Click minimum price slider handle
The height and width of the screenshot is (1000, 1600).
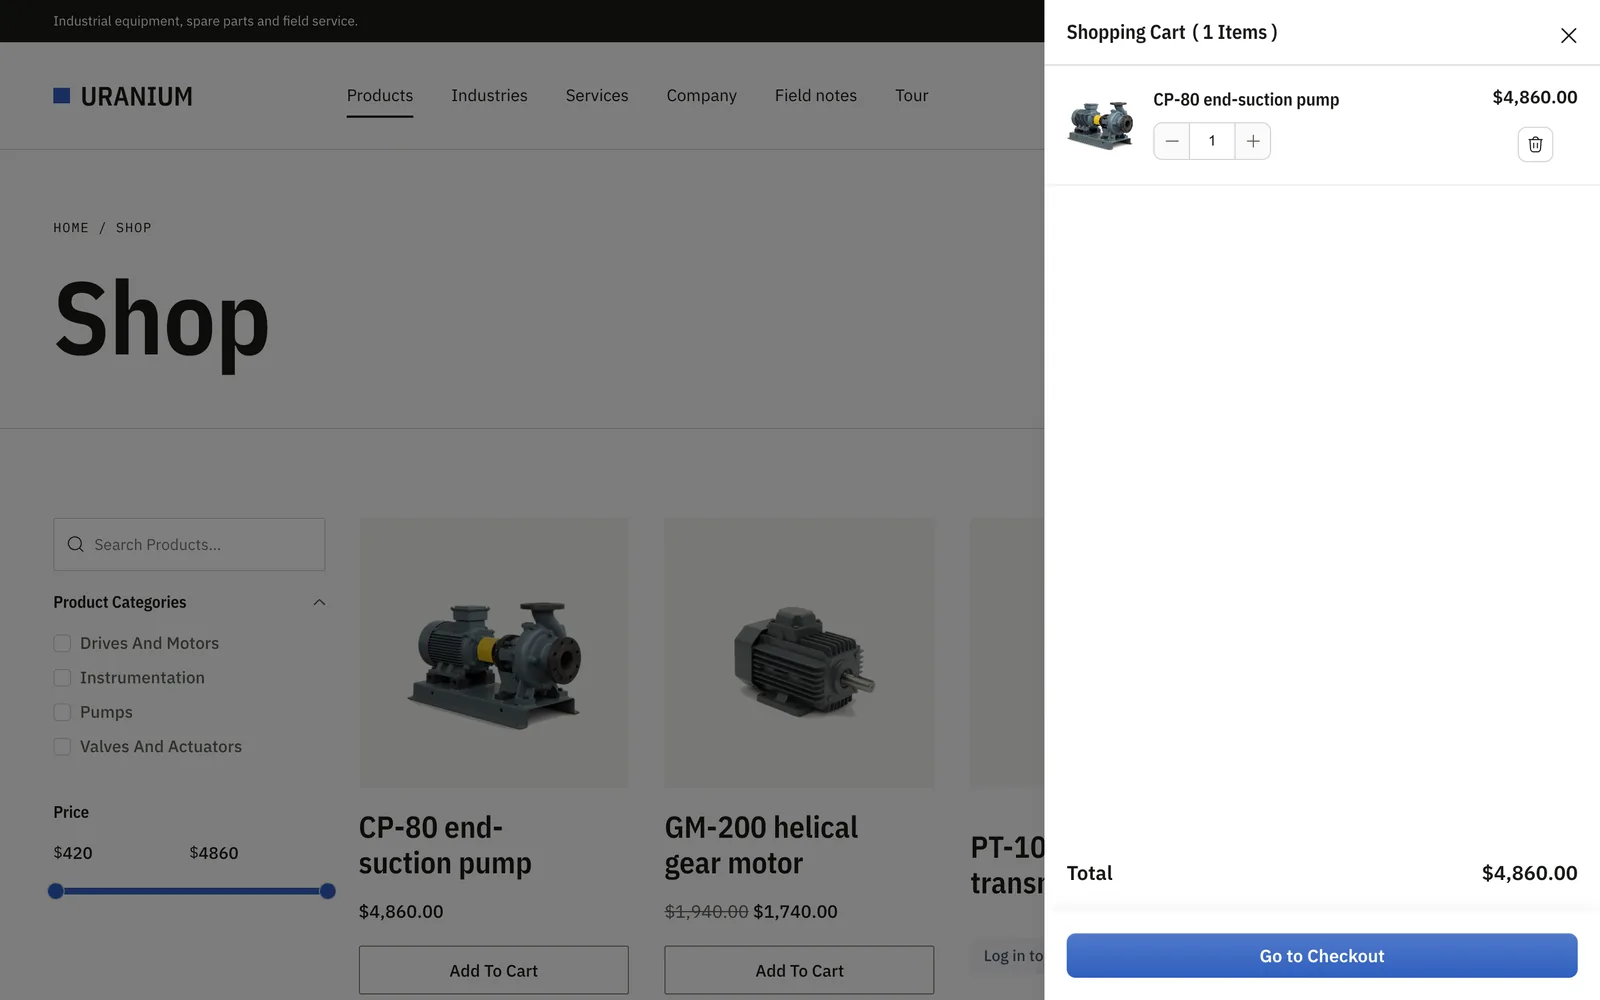click(x=56, y=891)
